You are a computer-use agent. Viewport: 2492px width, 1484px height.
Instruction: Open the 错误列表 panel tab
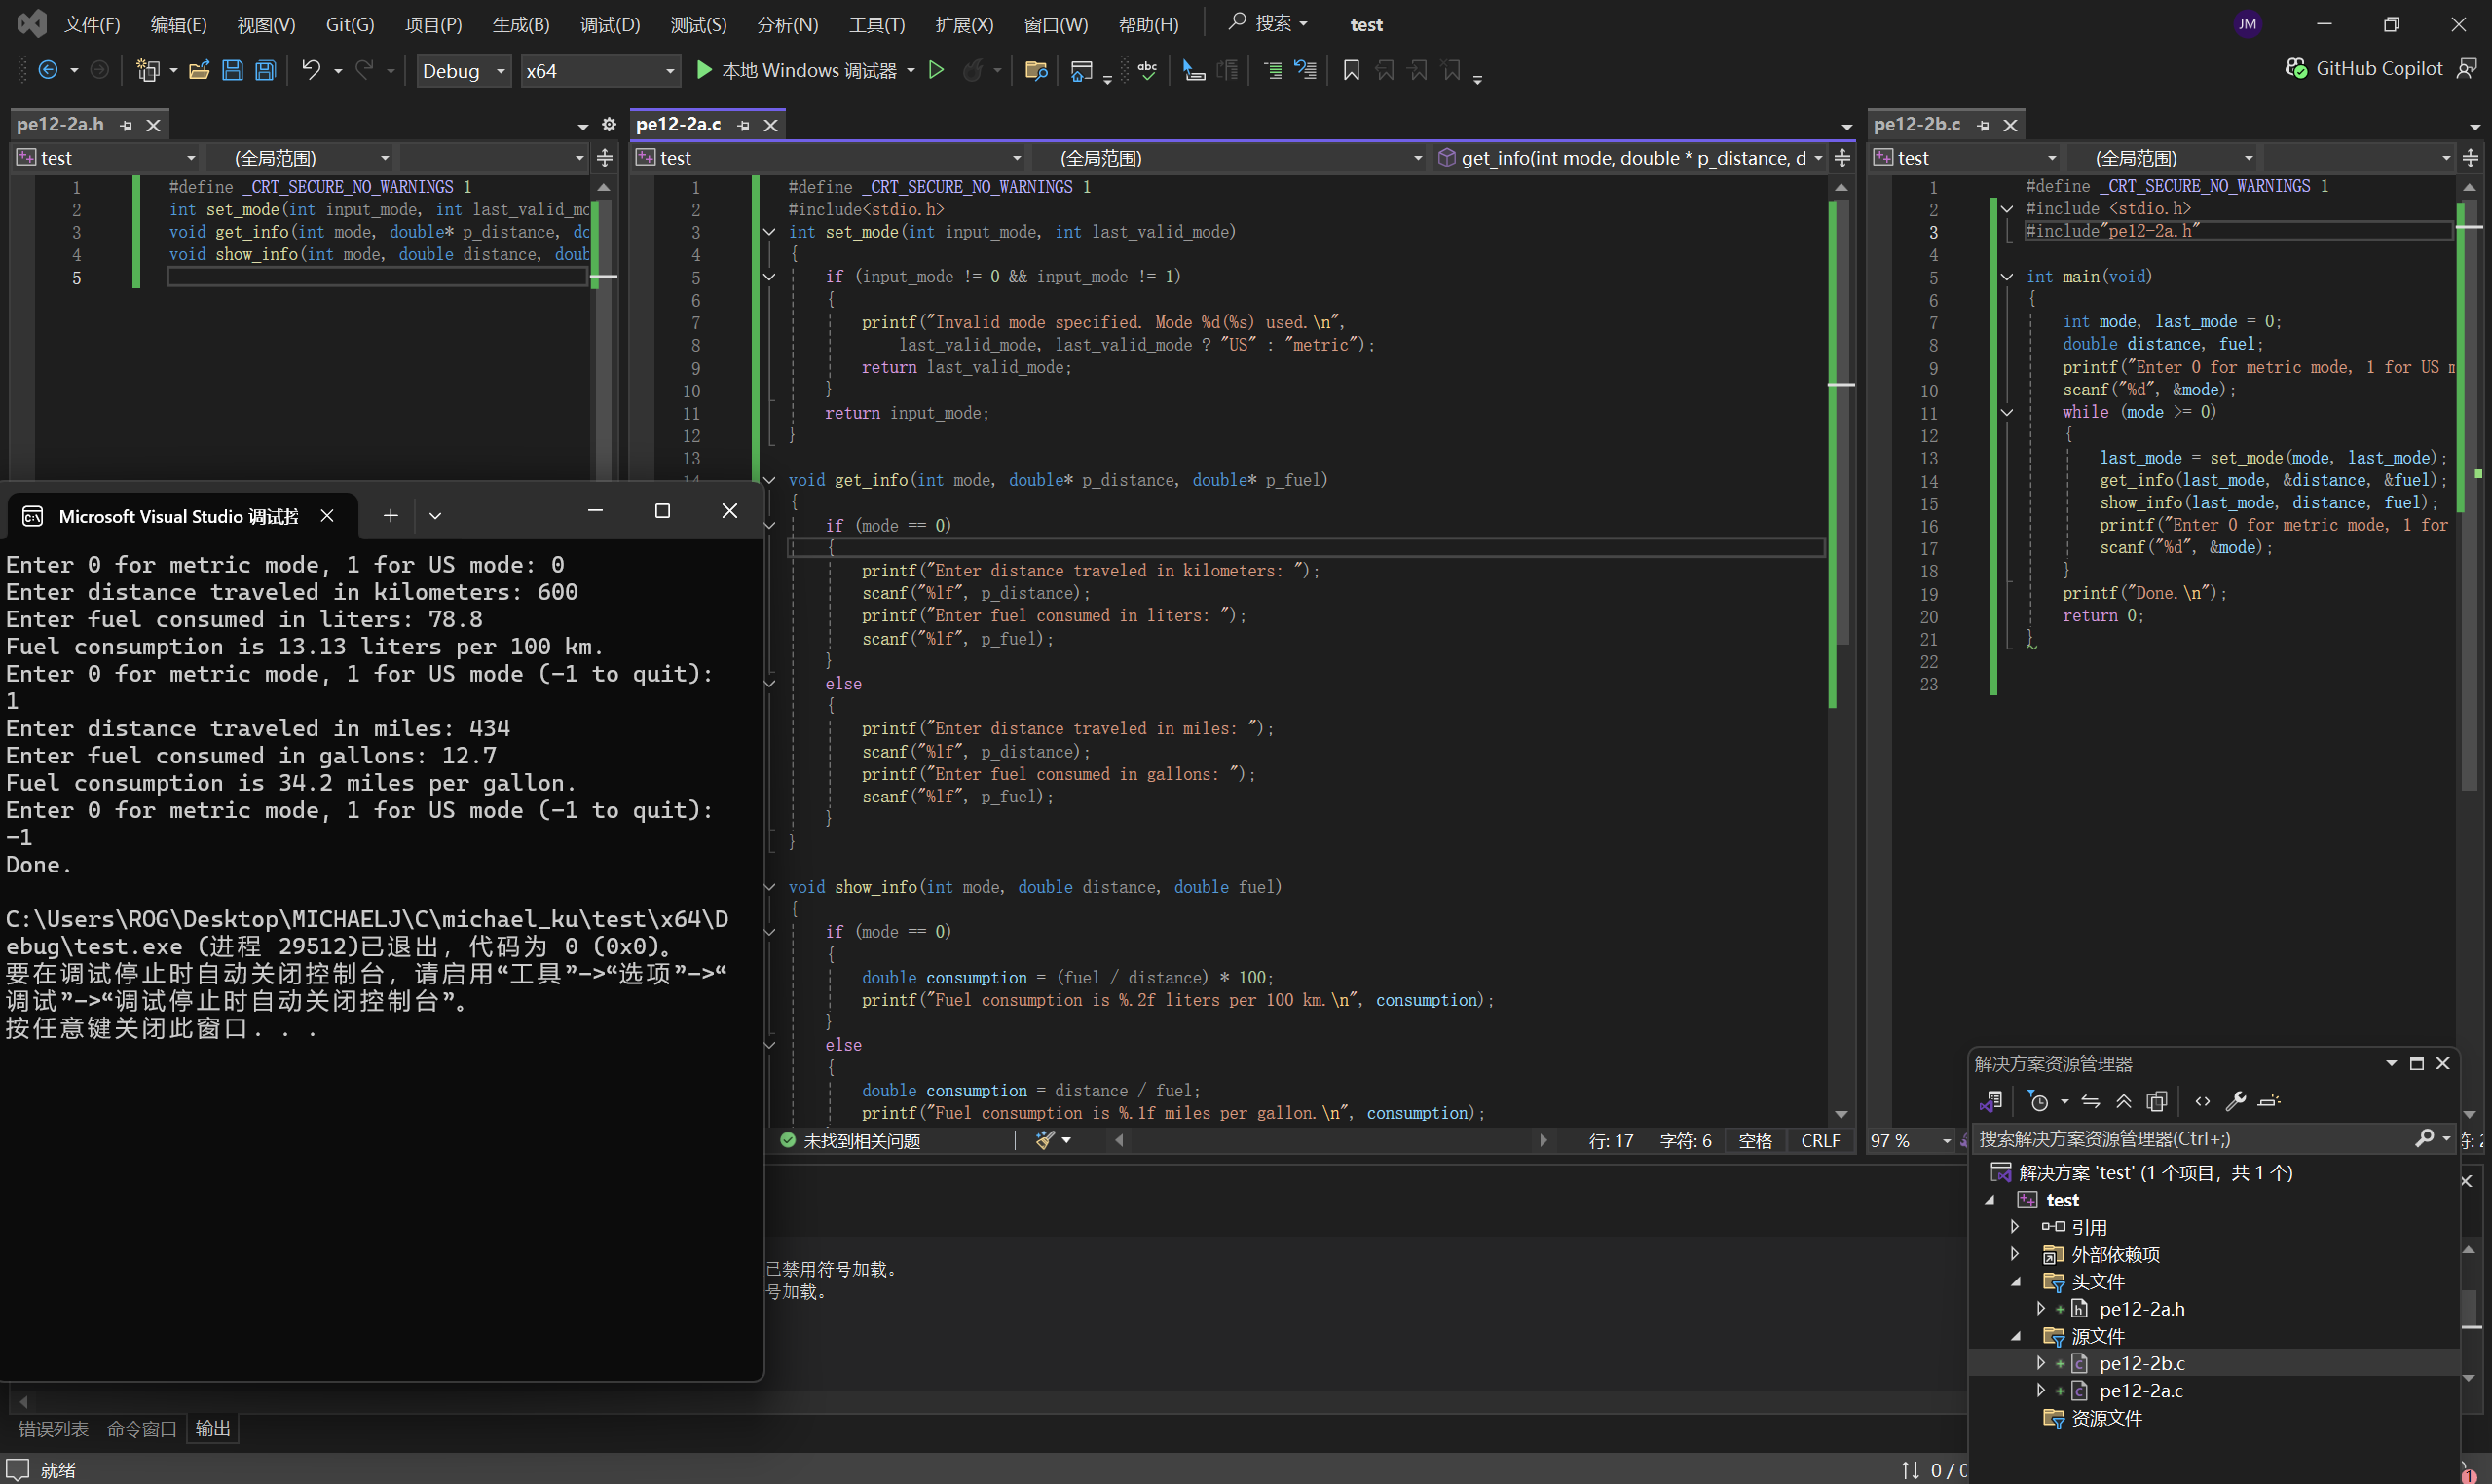point(53,1429)
